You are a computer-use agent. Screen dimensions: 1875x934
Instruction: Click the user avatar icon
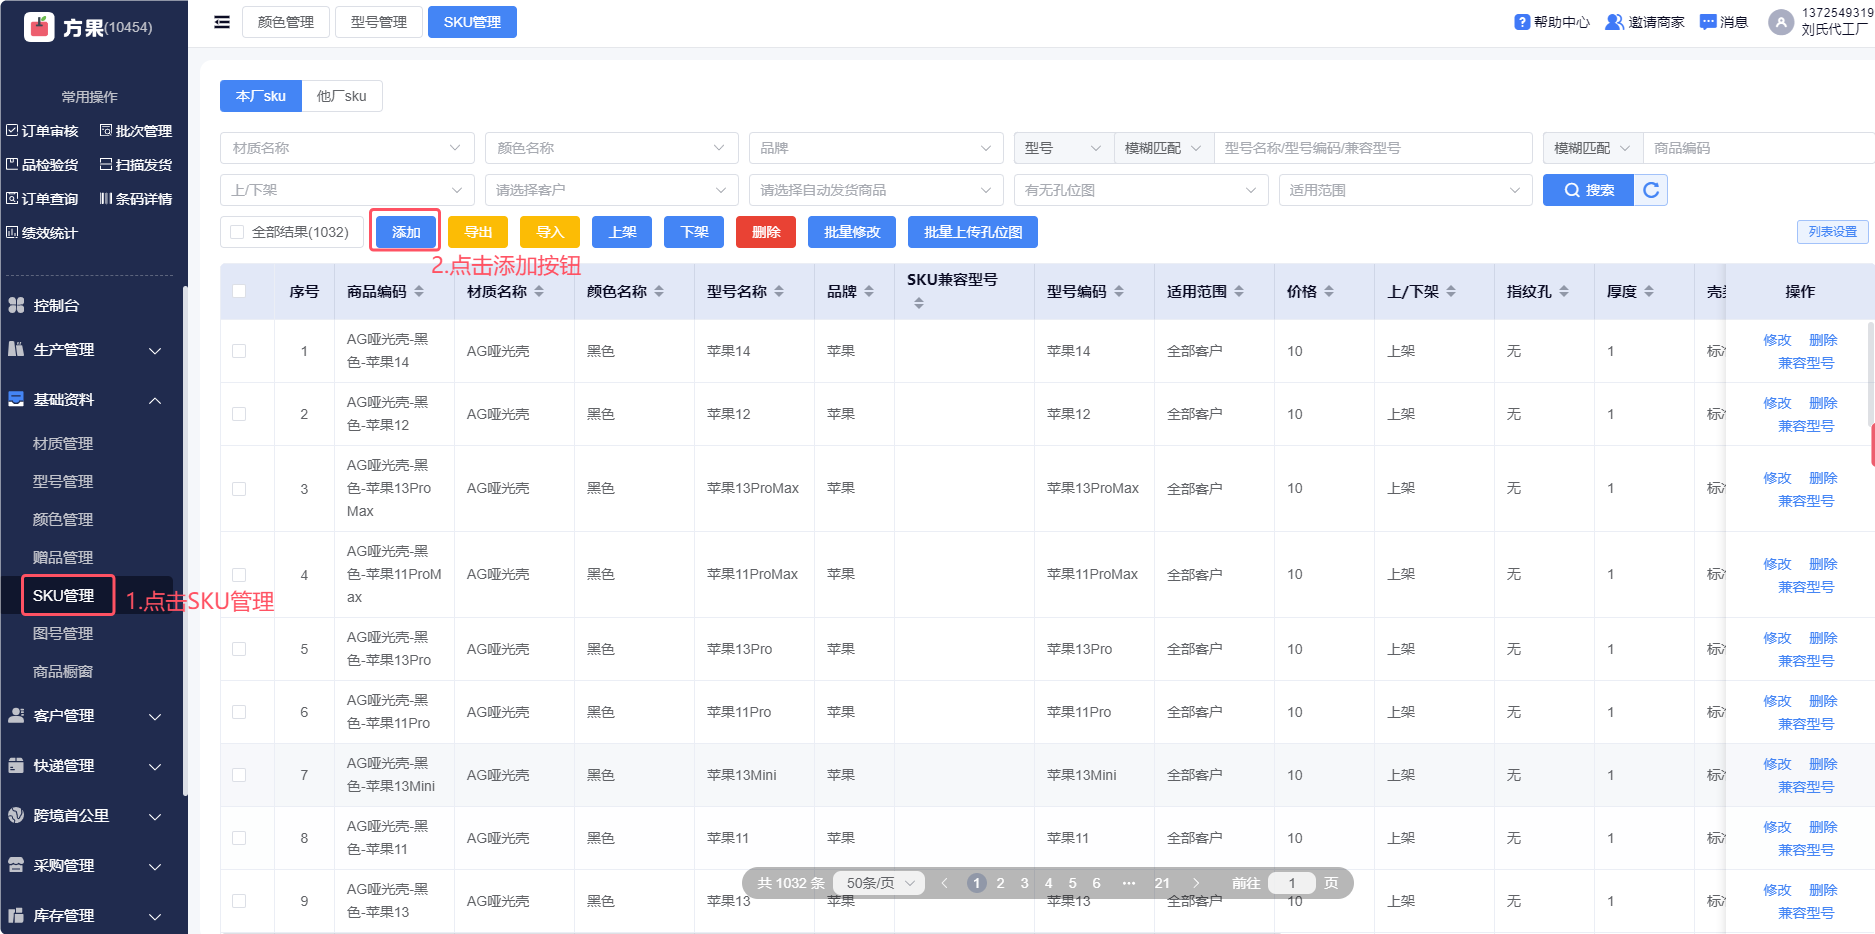pyautogui.click(x=1781, y=22)
